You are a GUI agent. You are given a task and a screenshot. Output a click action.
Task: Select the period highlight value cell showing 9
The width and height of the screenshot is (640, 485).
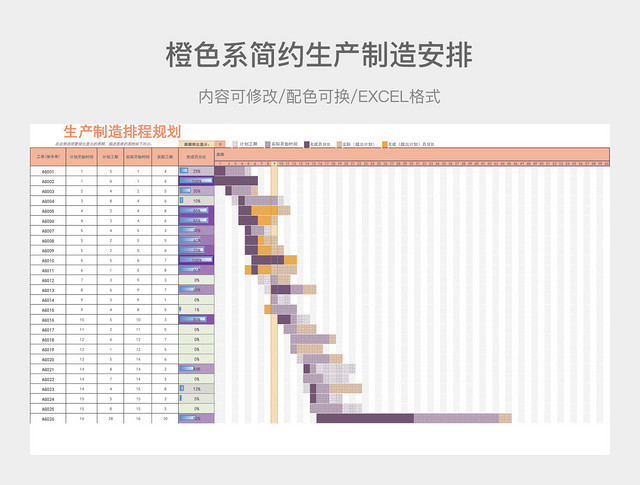[x=220, y=144]
